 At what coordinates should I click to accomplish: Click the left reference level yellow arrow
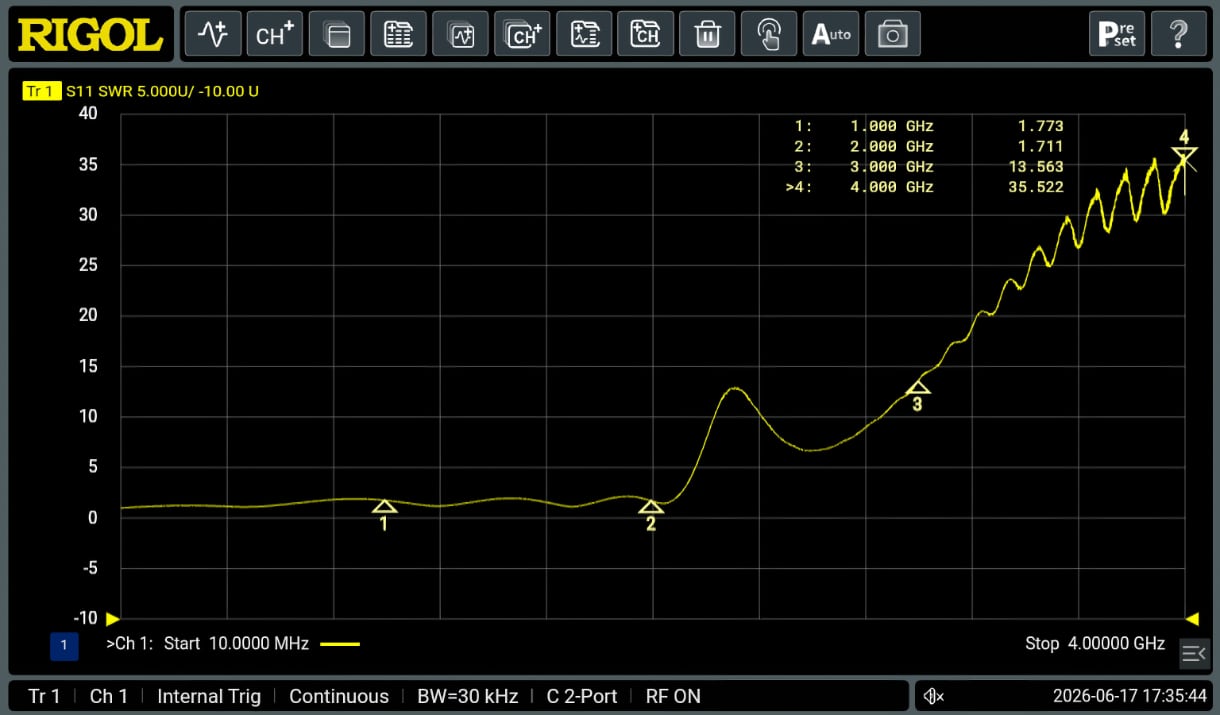click(x=113, y=619)
